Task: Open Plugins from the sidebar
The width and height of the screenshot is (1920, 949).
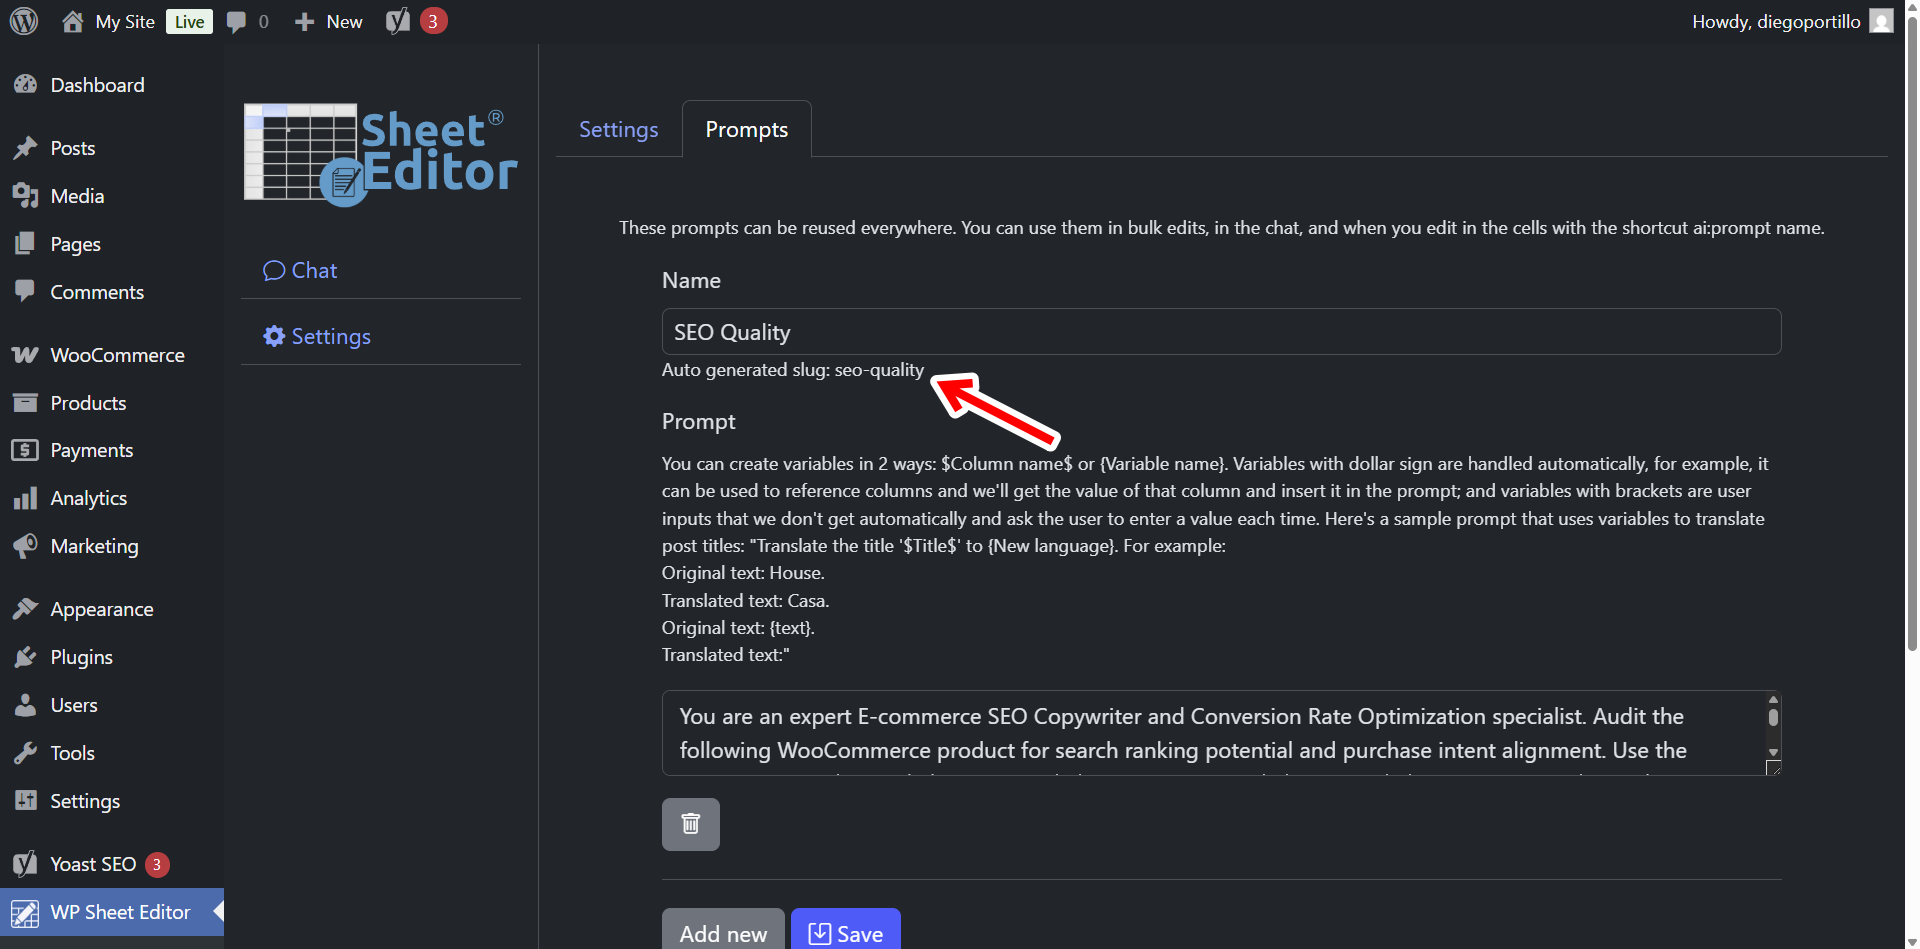Action: coord(81,657)
